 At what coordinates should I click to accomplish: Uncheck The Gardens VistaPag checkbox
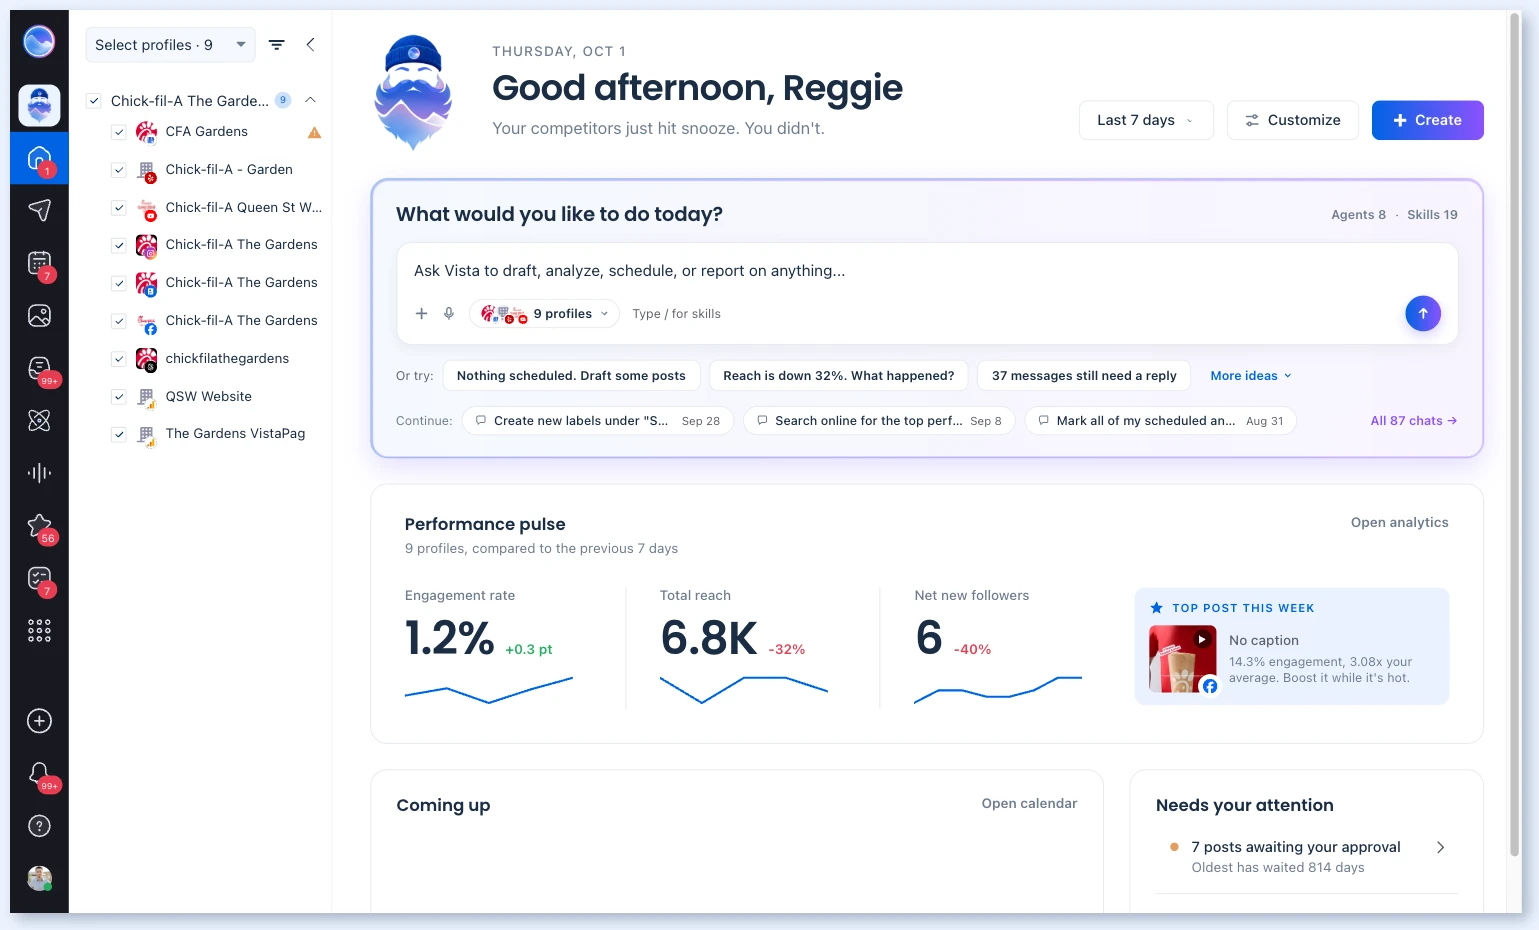point(119,434)
